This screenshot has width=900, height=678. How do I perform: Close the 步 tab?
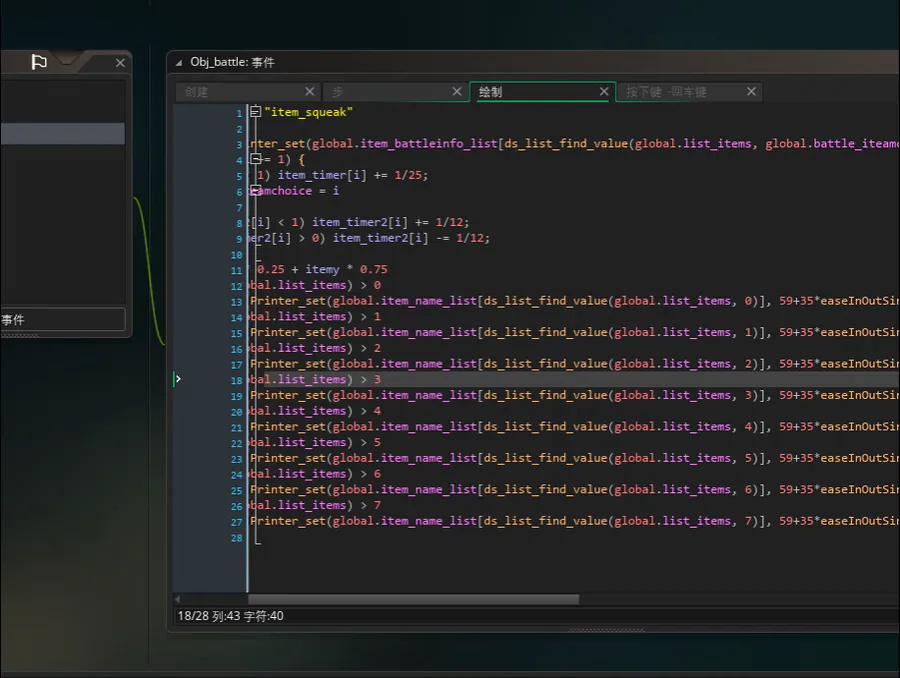tap(457, 91)
